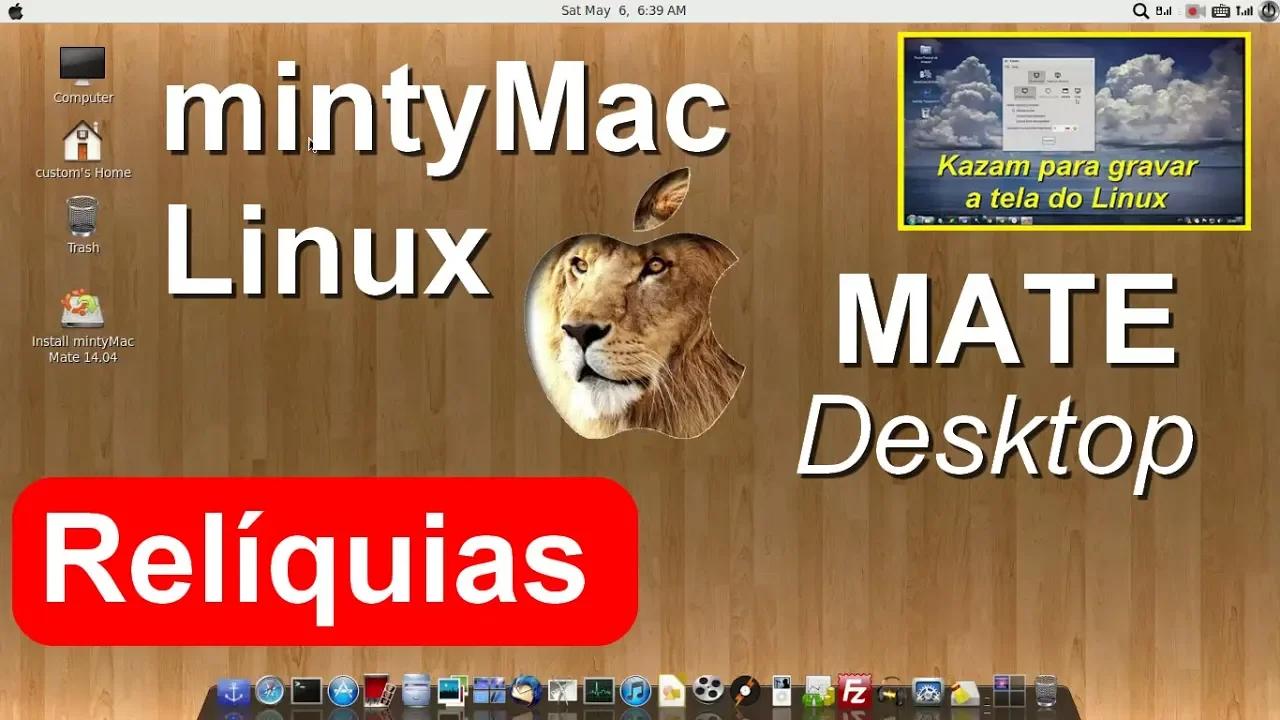Click the Docky anchor icon
The image size is (1280, 720).
tap(231, 692)
